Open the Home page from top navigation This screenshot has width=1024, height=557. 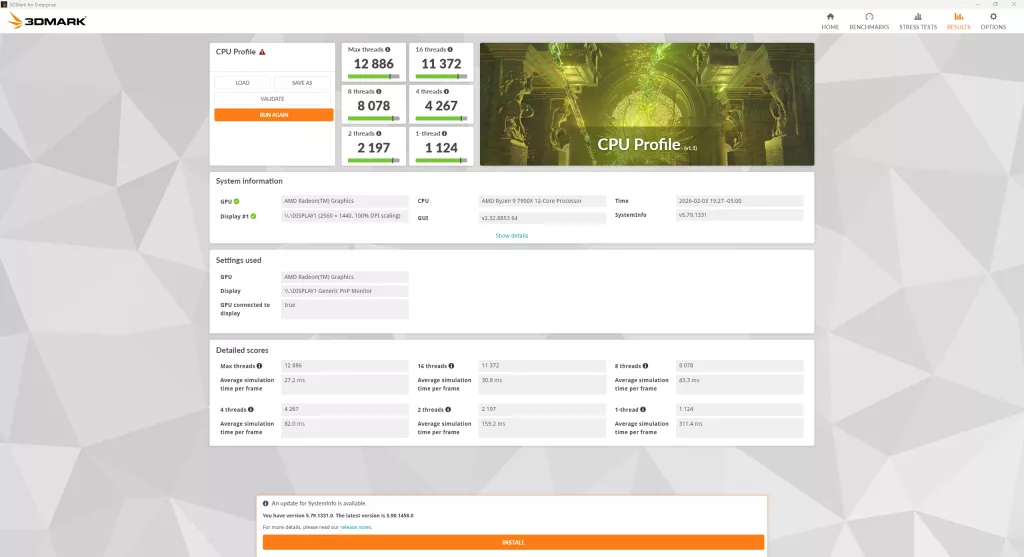click(830, 21)
